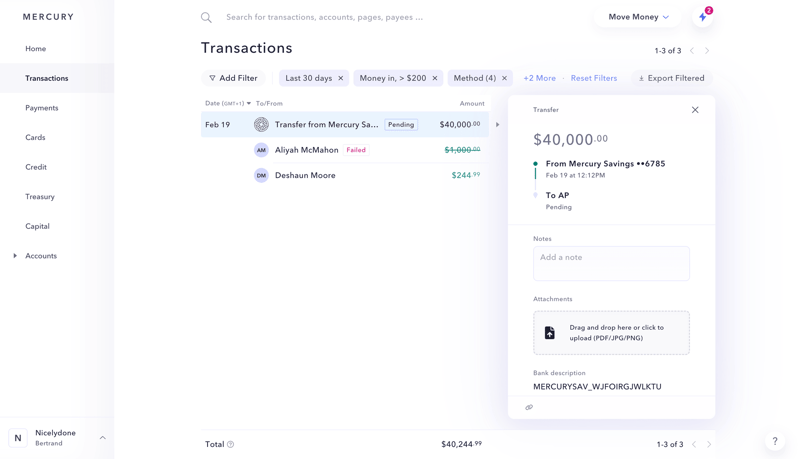Image resolution: width=800 pixels, height=459 pixels.
Task: Select the Deshaun Moore transaction row
Action: (x=345, y=175)
